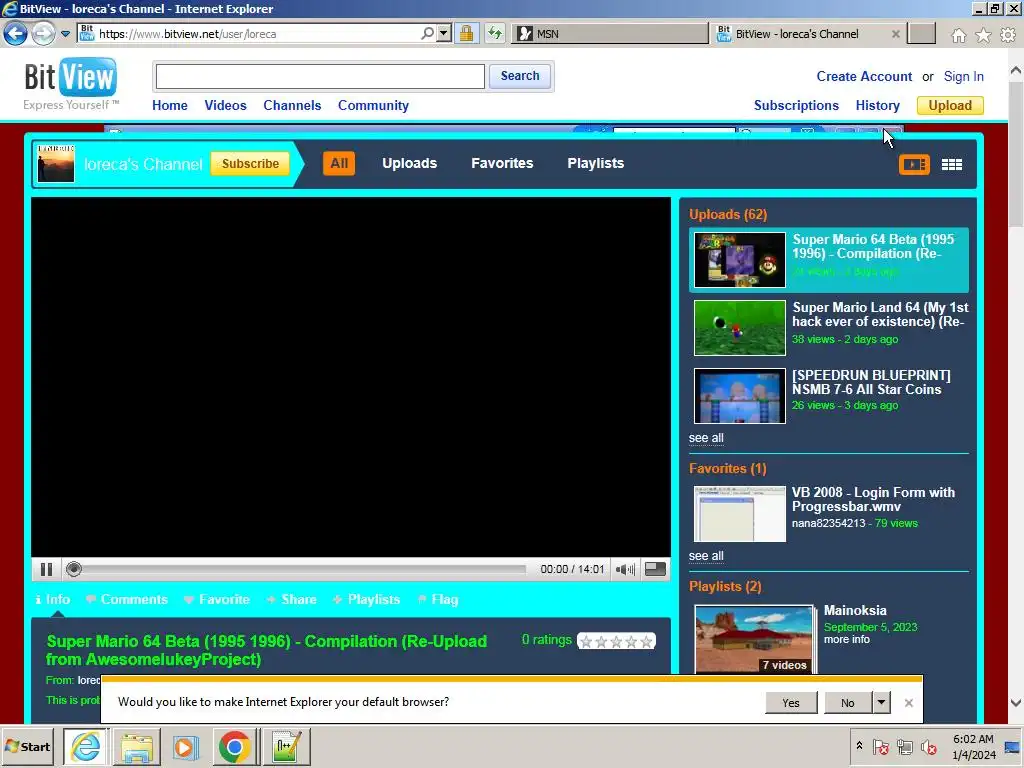Select the Favorites channel tab
Viewport: 1024px width, 768px height.
point(502,163)
